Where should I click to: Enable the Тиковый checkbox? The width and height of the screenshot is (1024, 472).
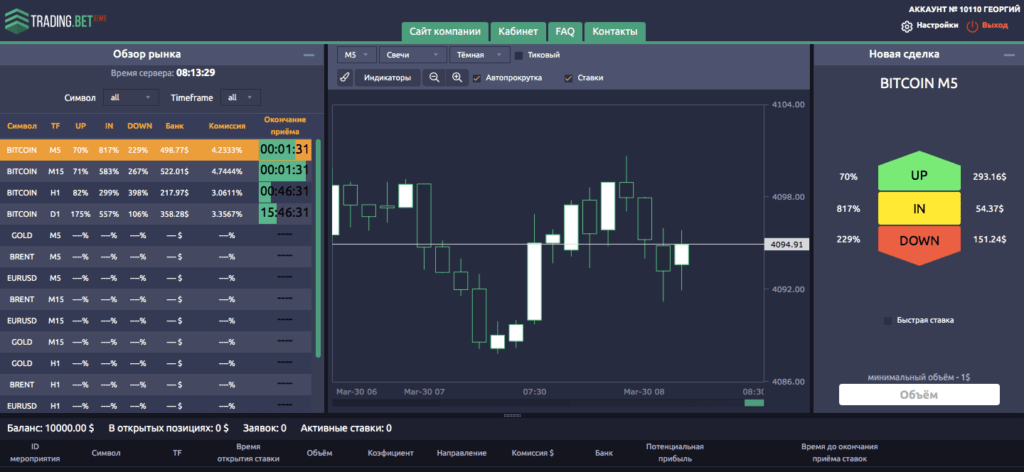click(518, 55)
